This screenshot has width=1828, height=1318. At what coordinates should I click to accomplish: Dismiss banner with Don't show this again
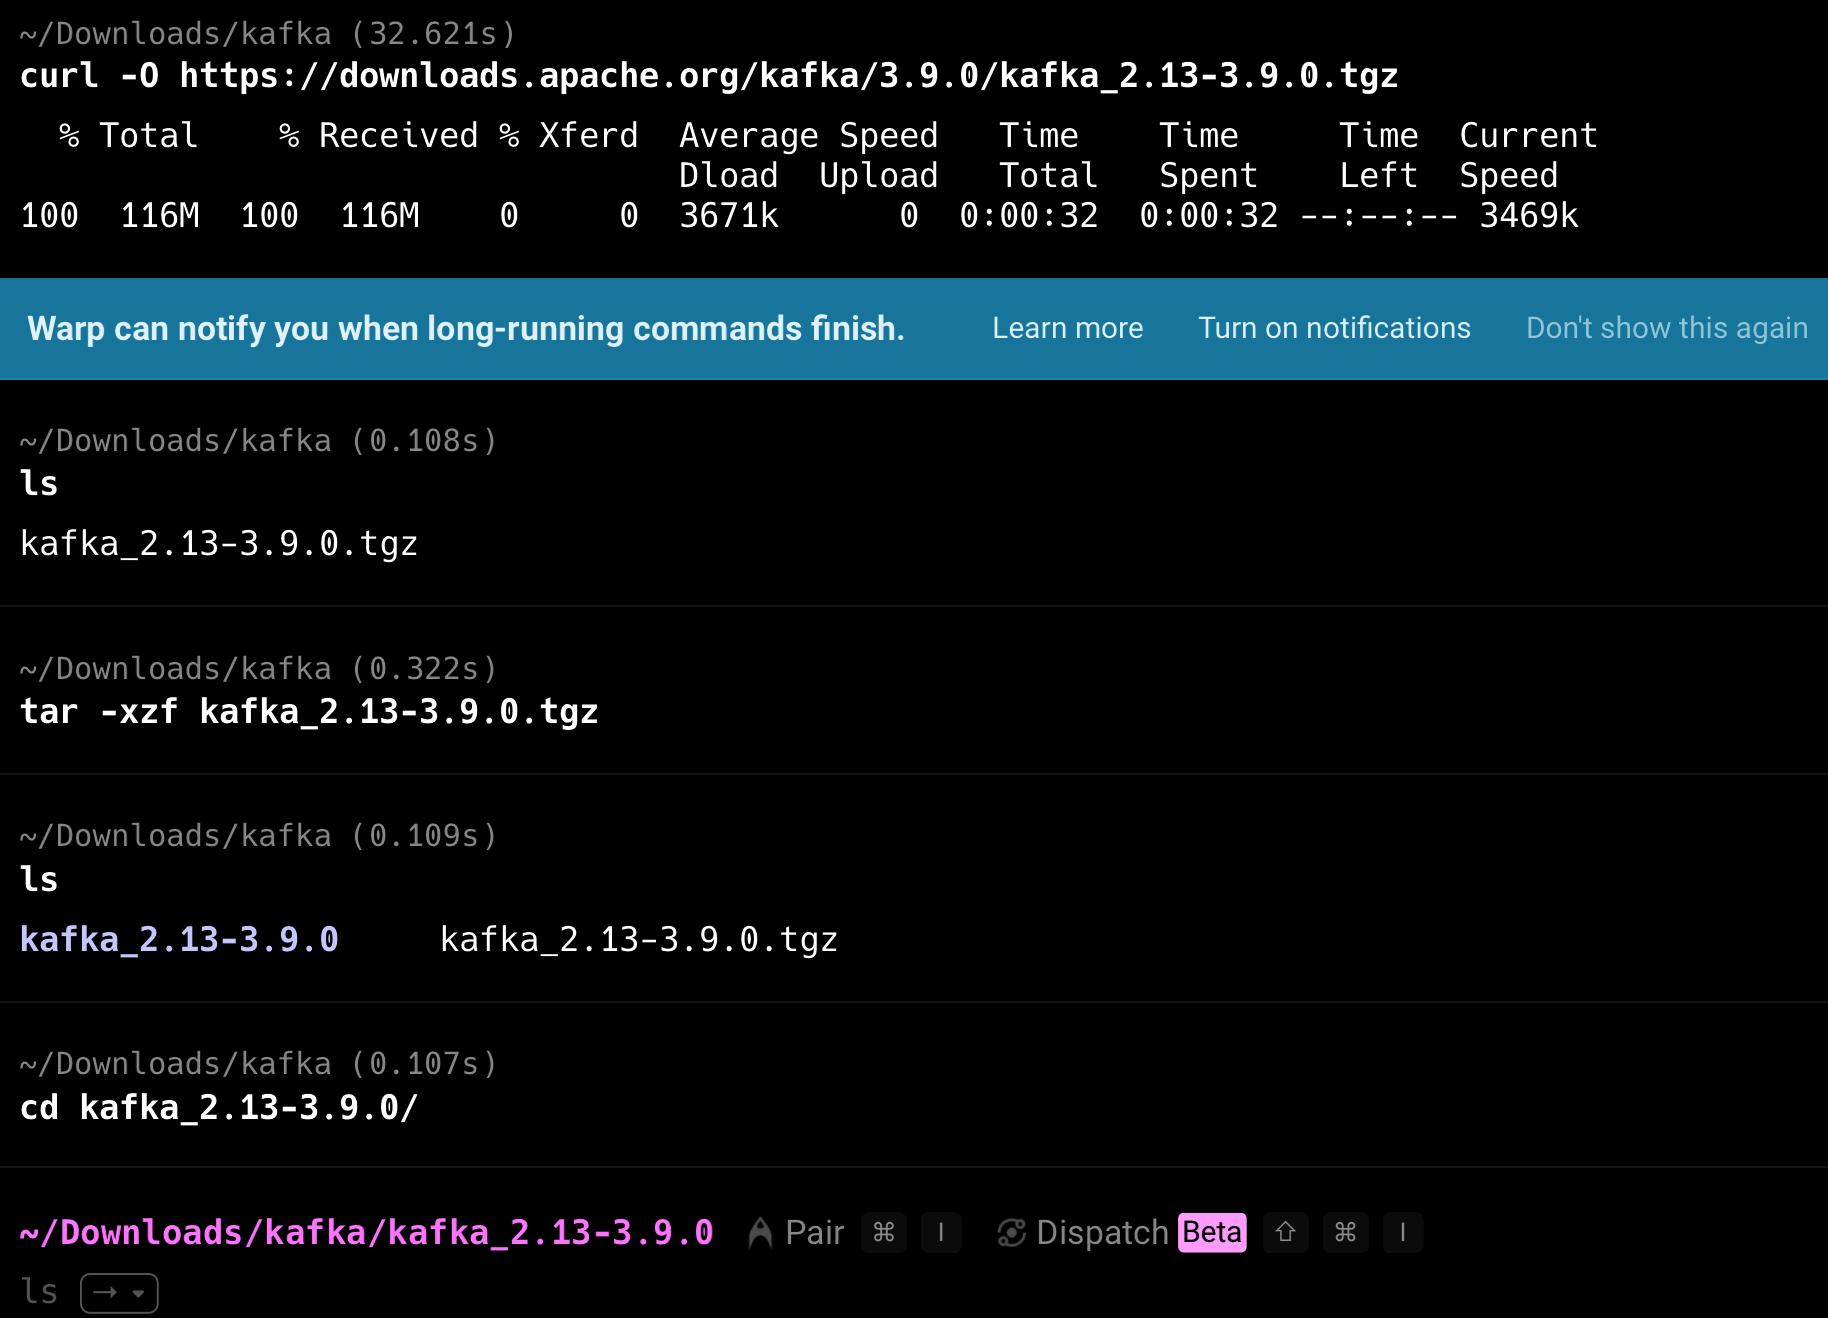click(1666, 328)
